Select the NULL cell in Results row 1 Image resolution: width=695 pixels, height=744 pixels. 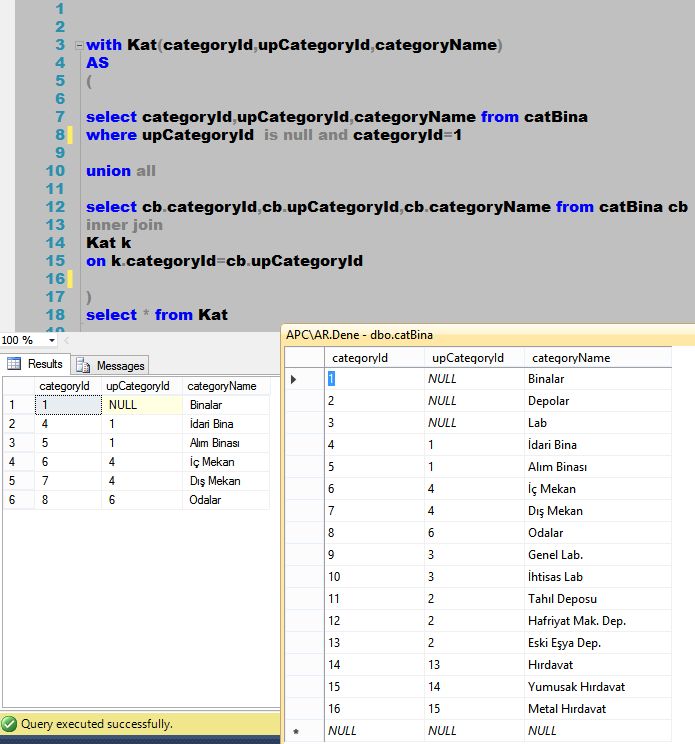point(142,405)
